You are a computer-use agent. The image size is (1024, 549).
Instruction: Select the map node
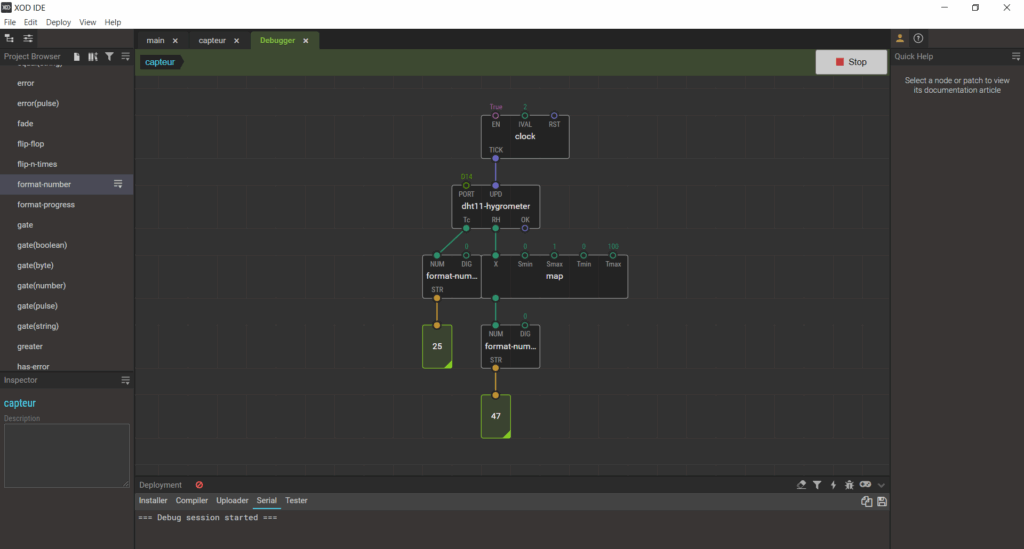(x=554, y=276)
